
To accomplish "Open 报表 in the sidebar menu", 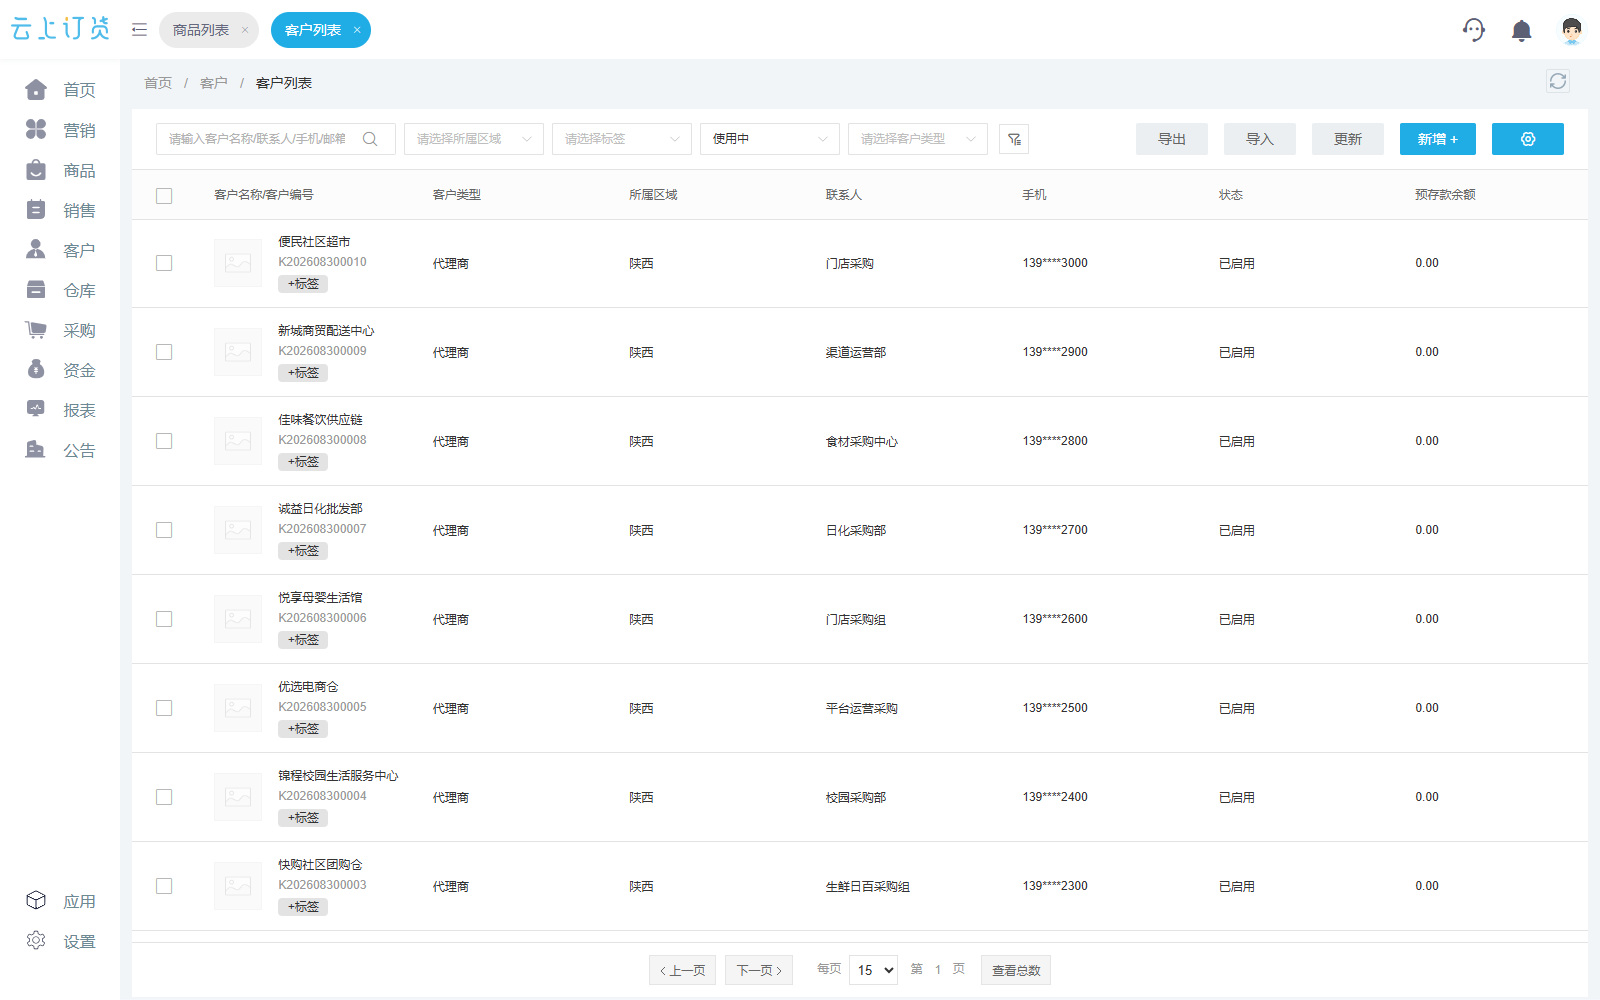I will pyautogui.click(x=61, y=410).
